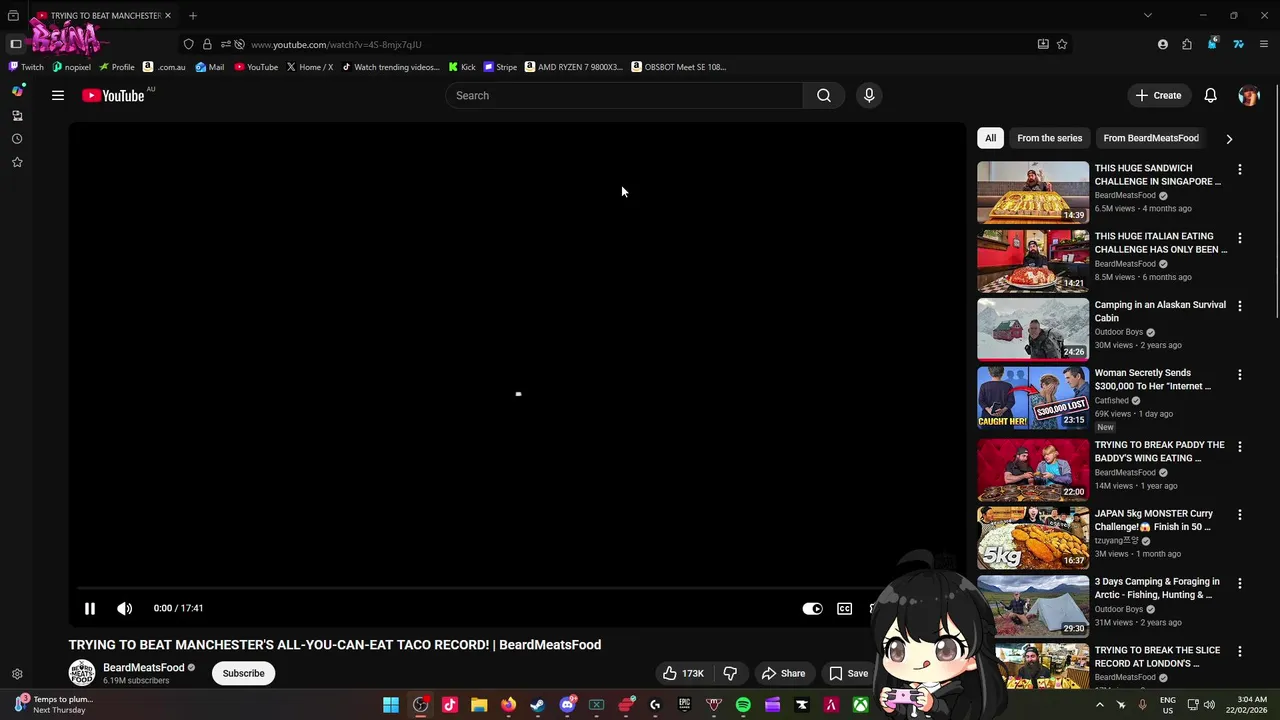Open options for Slice Record London video

(x=1239, y=651)
